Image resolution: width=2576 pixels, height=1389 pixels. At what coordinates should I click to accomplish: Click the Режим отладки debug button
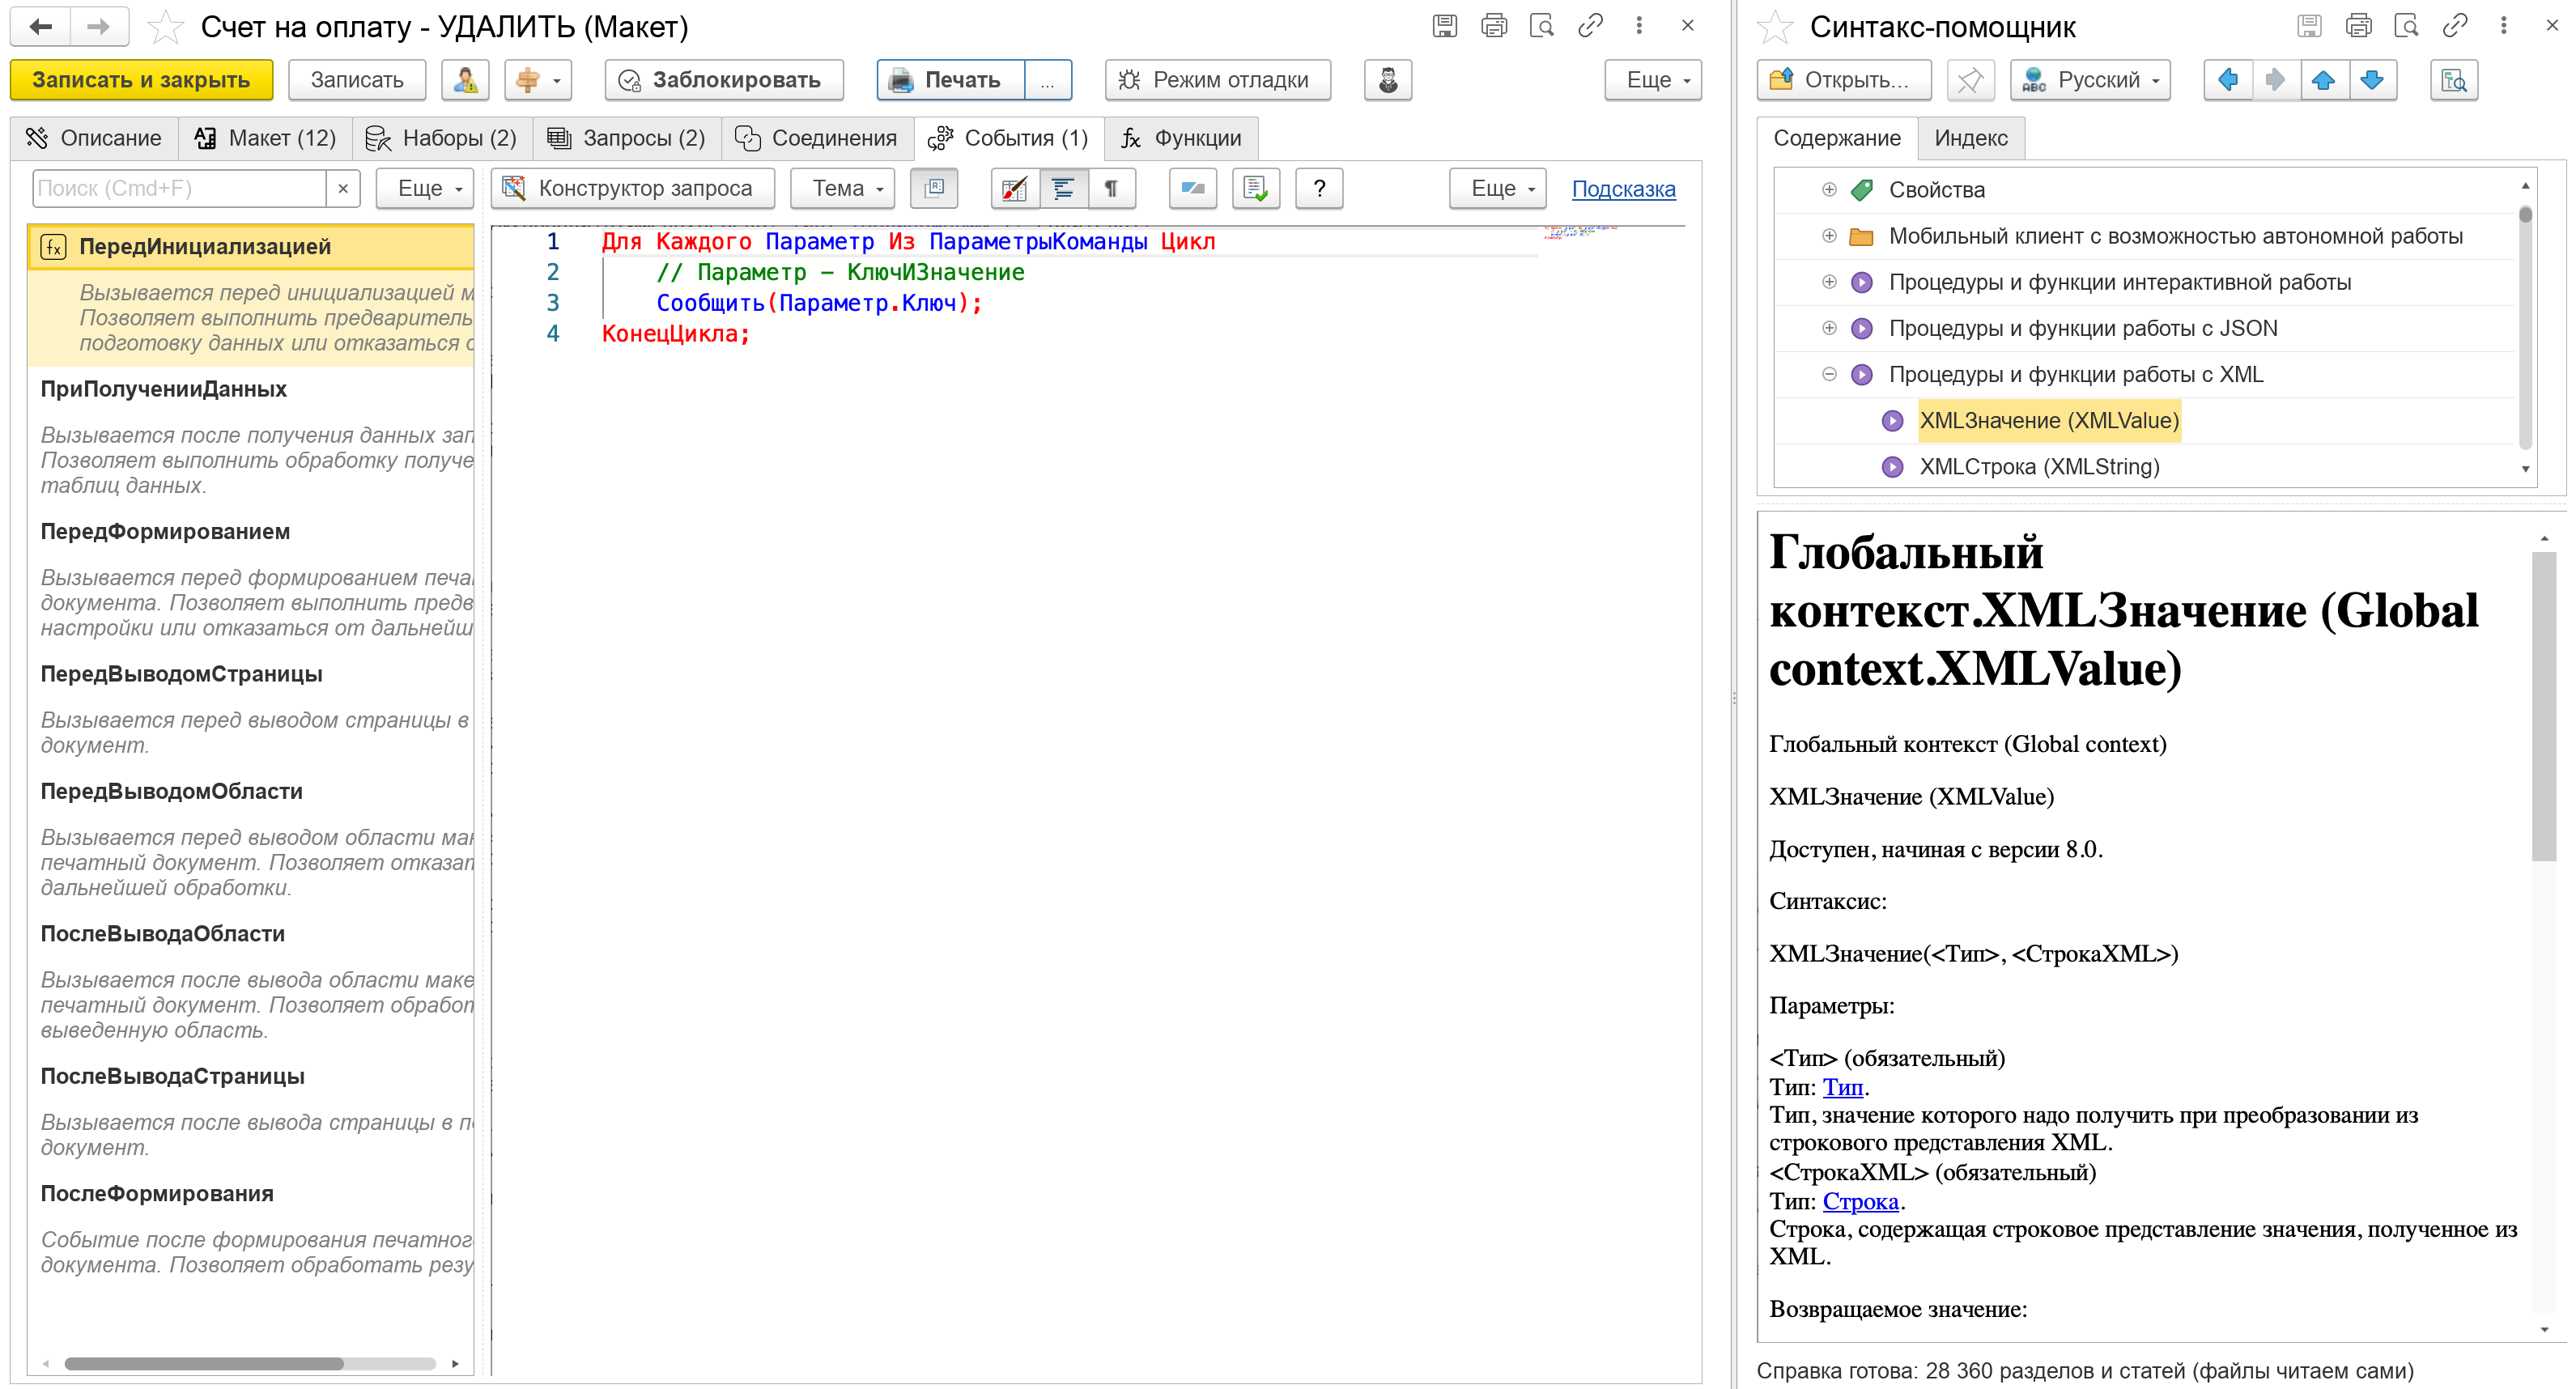[x=1217, y=80]
